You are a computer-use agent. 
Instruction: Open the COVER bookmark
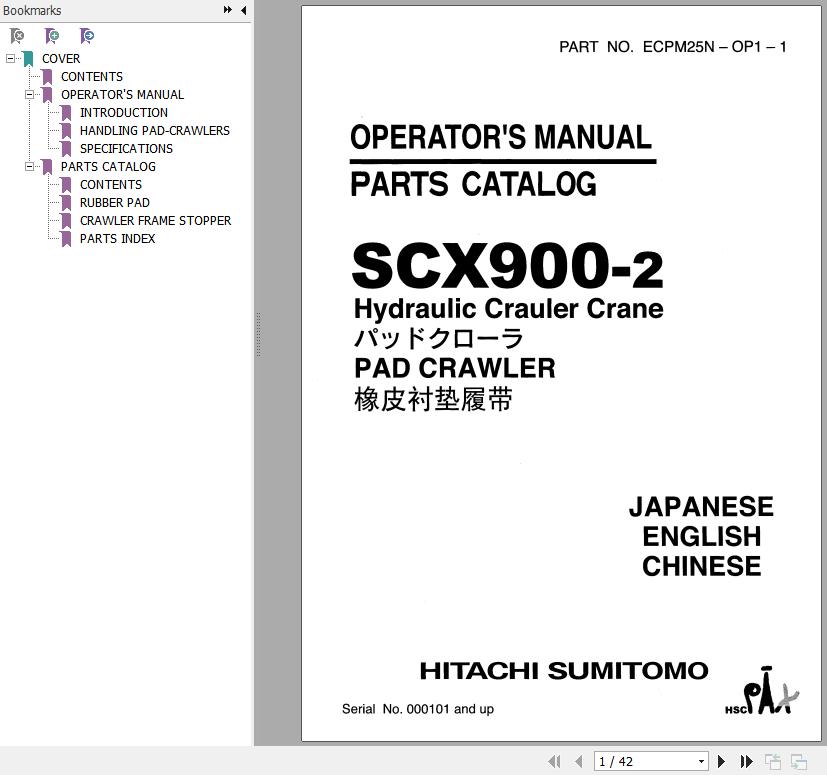(x=61, y=59)
